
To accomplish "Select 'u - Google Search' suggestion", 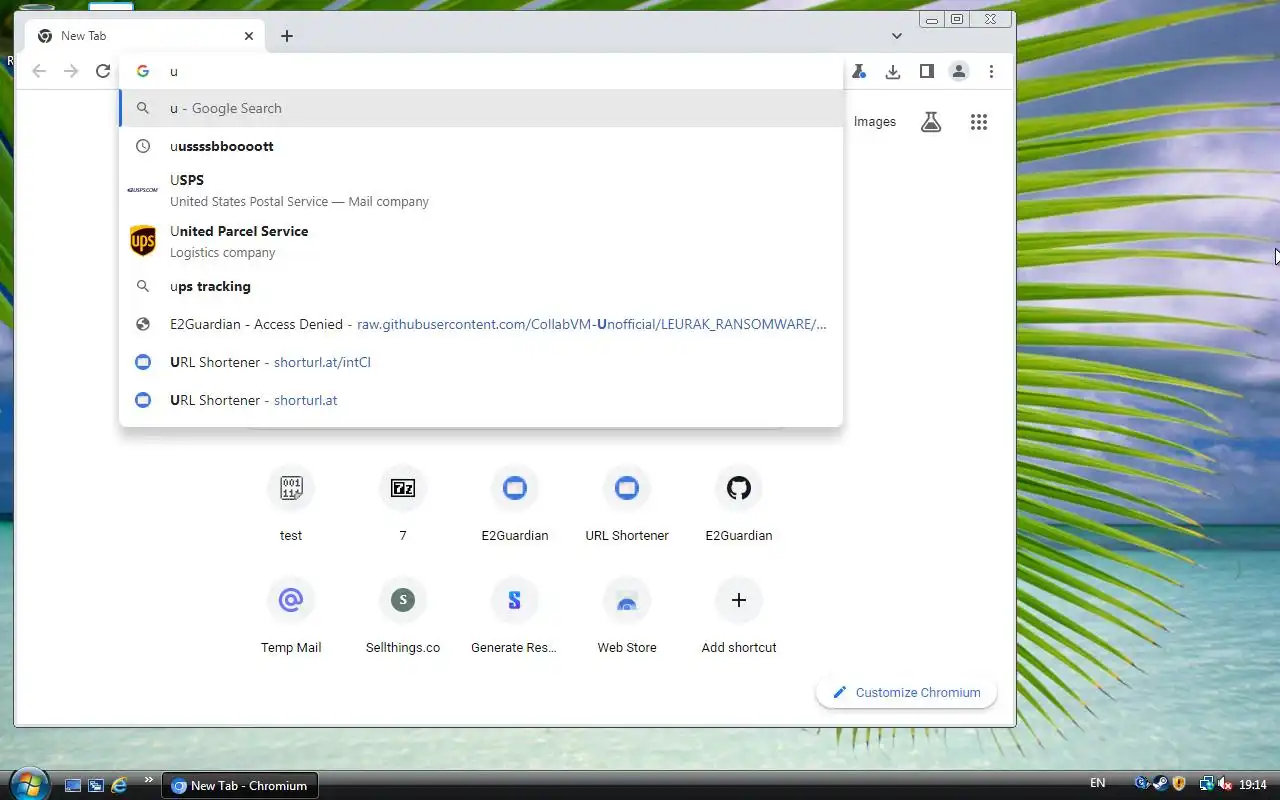I will pos(481,108).
